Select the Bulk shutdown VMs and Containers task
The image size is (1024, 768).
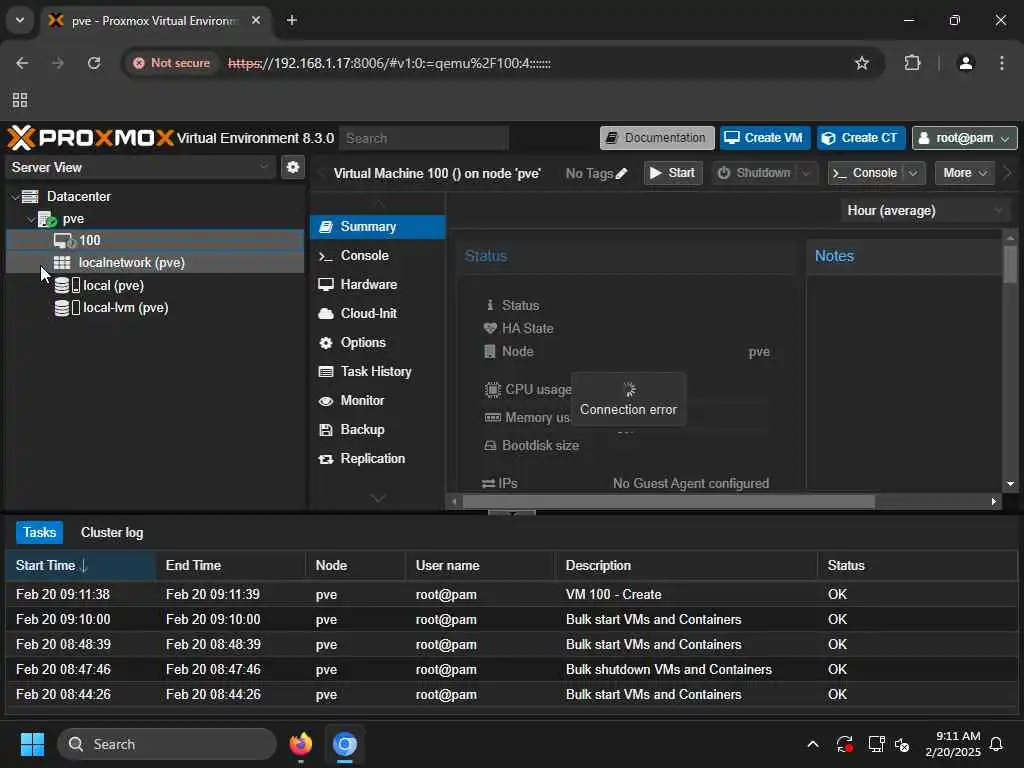click(511, 669)
